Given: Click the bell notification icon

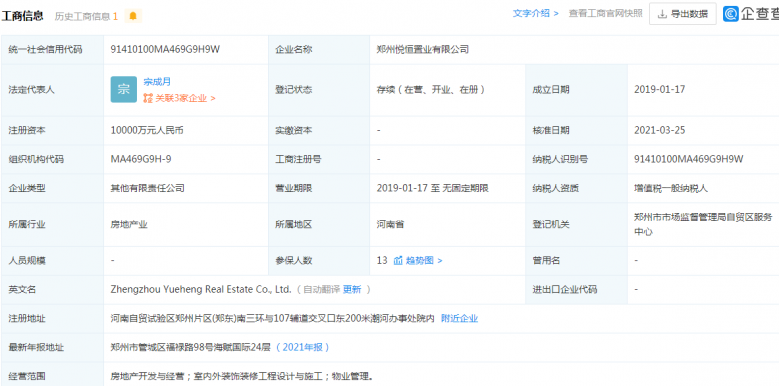Looking at the screenshot, I should click(x=133, y=16).
